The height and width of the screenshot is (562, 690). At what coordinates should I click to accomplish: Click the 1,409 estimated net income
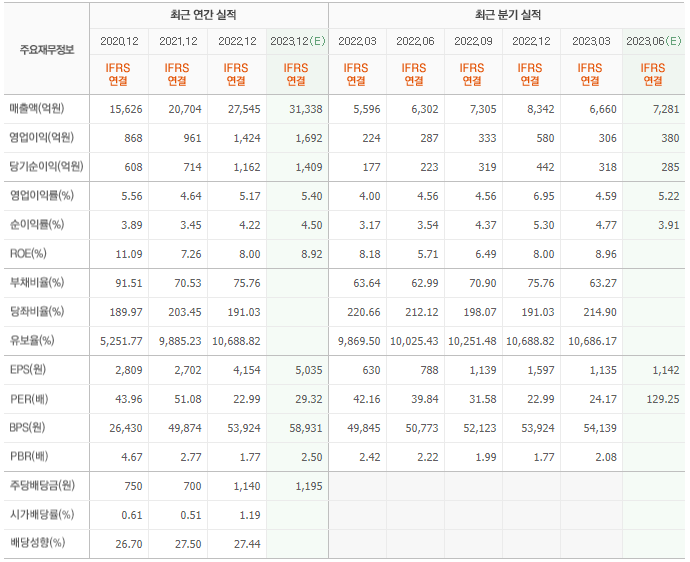coord(309,167)
